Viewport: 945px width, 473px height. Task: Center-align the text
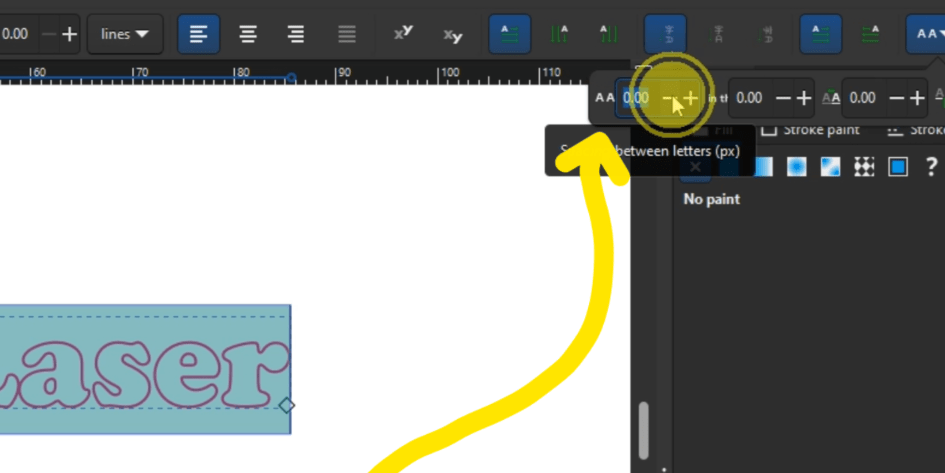click(248, 34)
